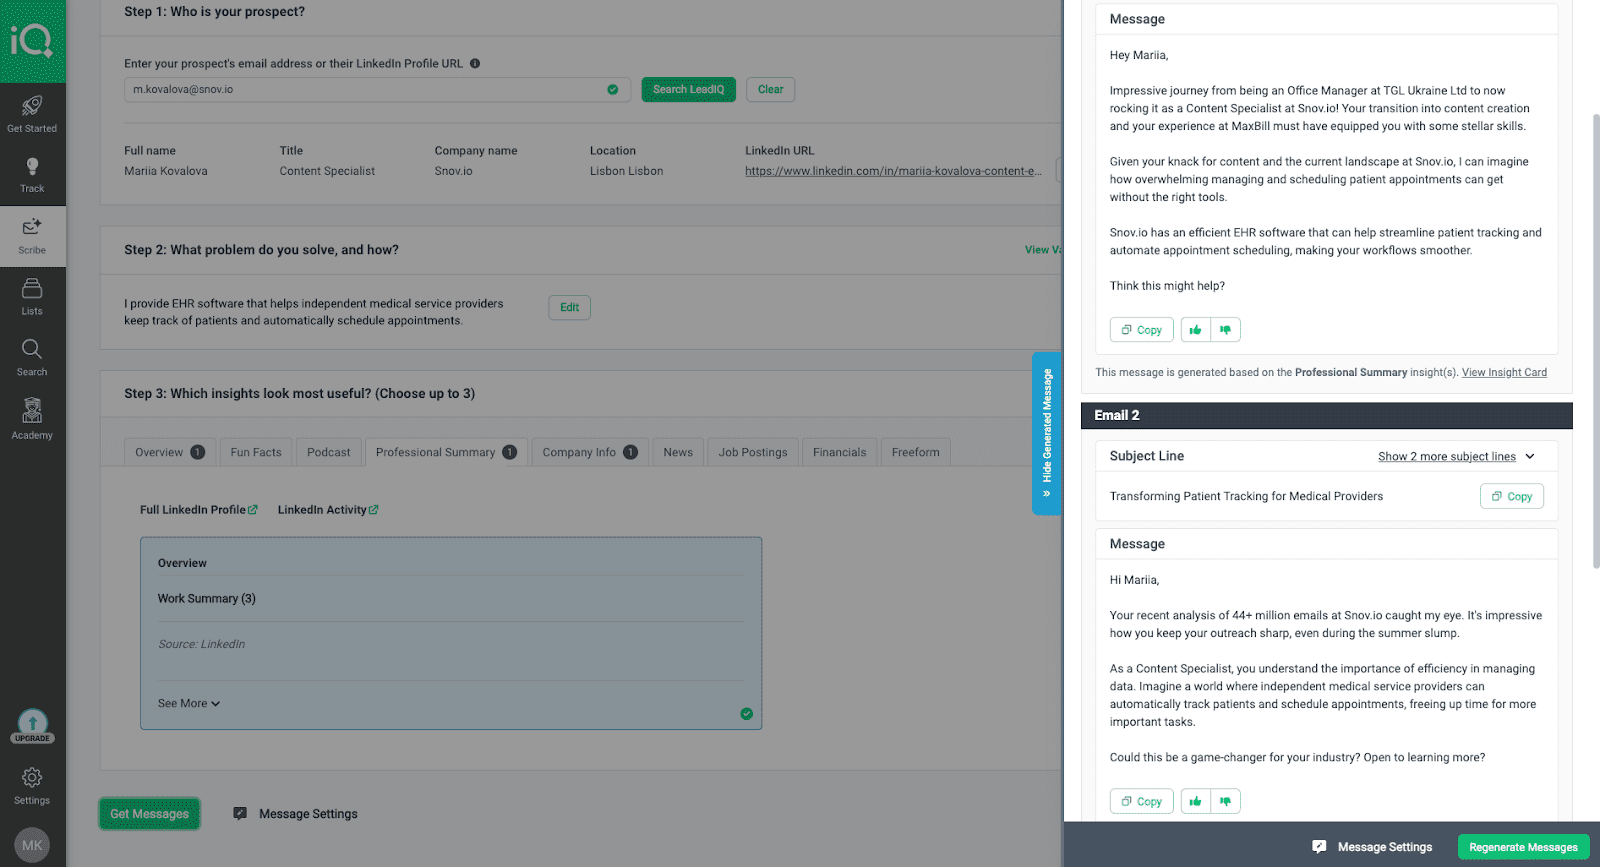Copy the Email 2 subject line

click(x=1511, y=497)
